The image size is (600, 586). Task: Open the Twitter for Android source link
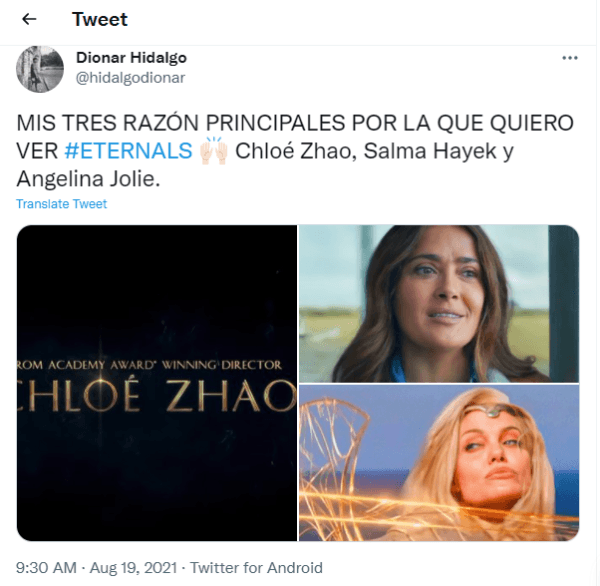coord(256,568)
